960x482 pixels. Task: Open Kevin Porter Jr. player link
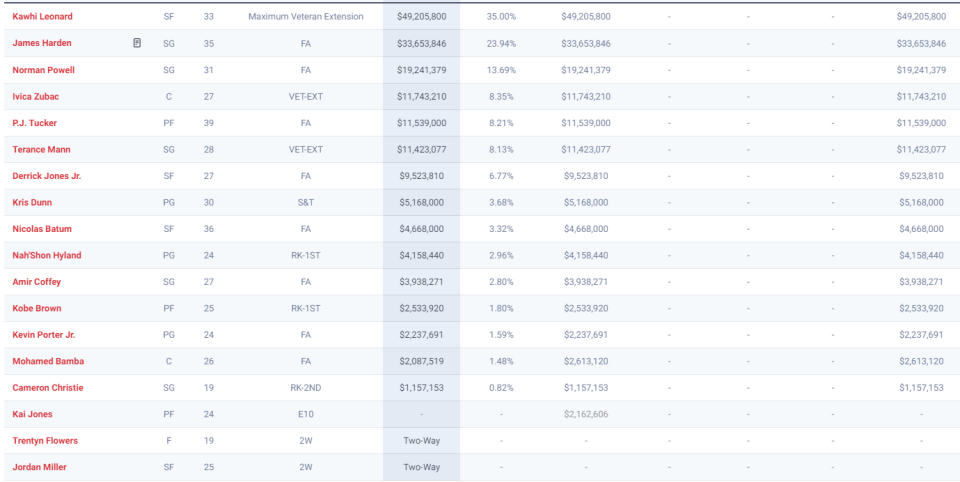[x=44, y=335]
